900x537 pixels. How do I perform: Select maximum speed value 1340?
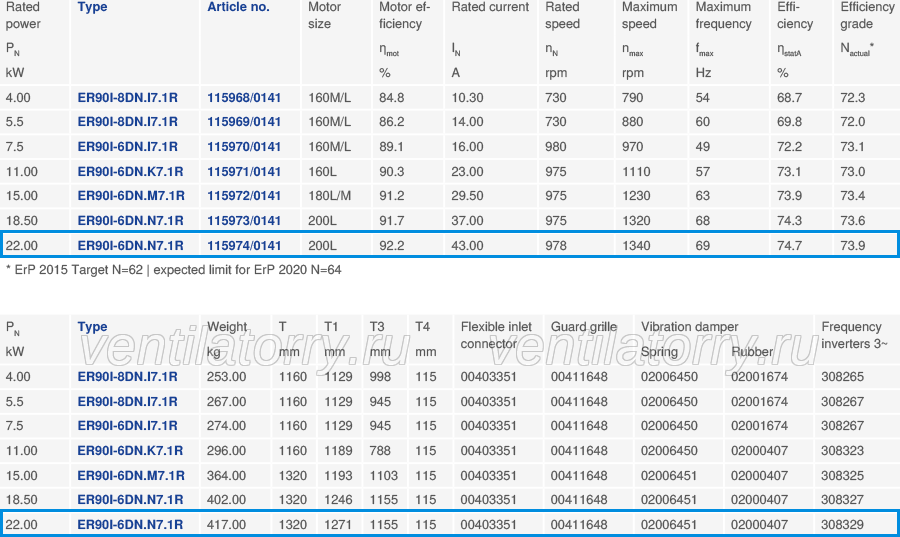tap(636, 246)
